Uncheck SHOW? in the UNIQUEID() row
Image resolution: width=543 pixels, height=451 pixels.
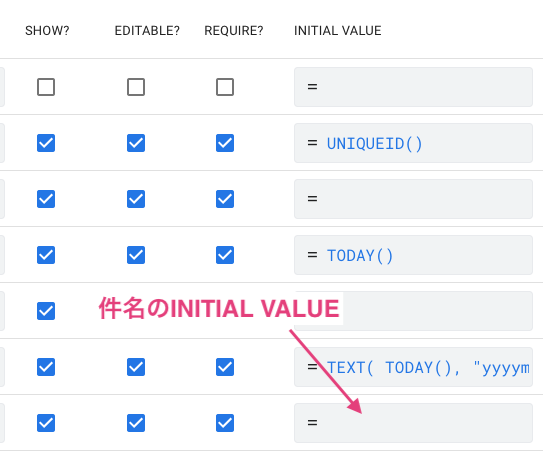46,143
